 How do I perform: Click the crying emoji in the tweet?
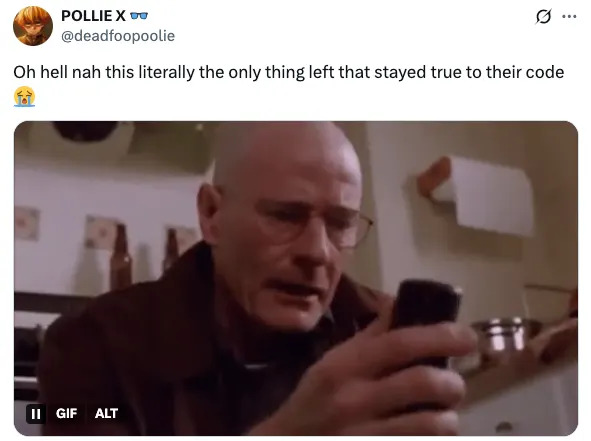pos(24,96)
